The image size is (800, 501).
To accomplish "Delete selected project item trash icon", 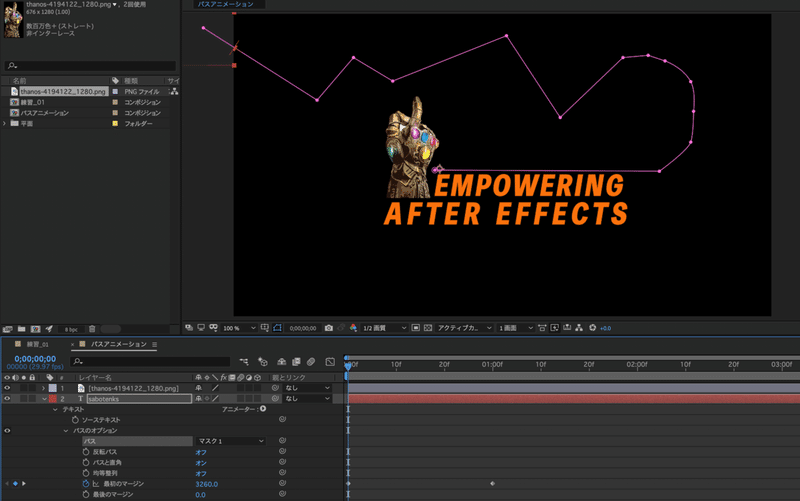I will click(92, 329).
